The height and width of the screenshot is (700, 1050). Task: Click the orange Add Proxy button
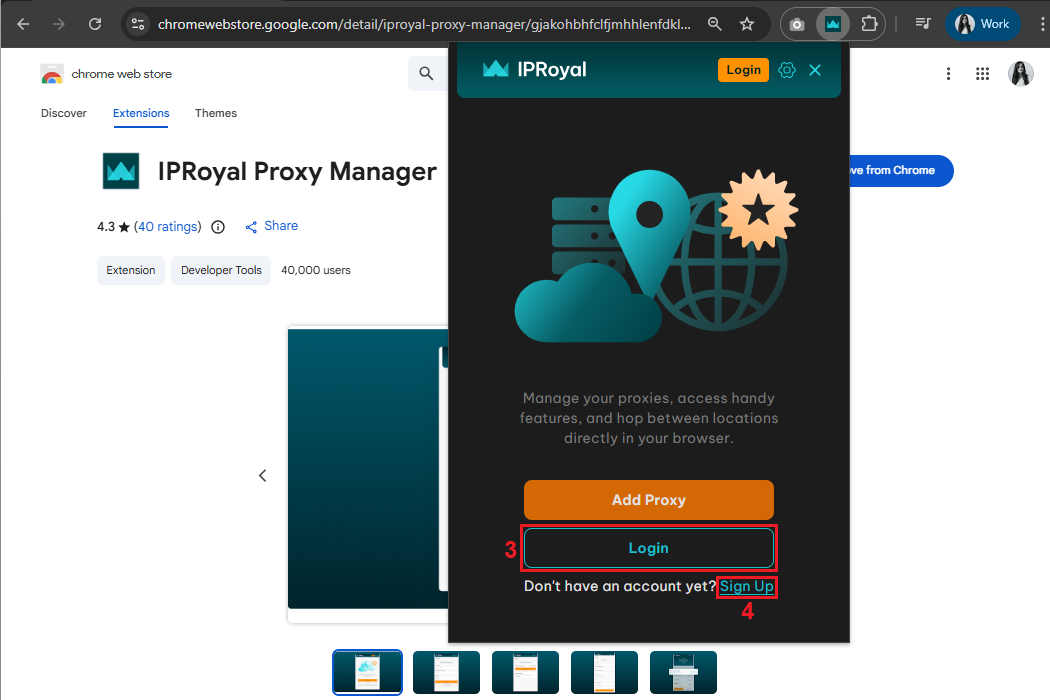(x=649, y=500)
